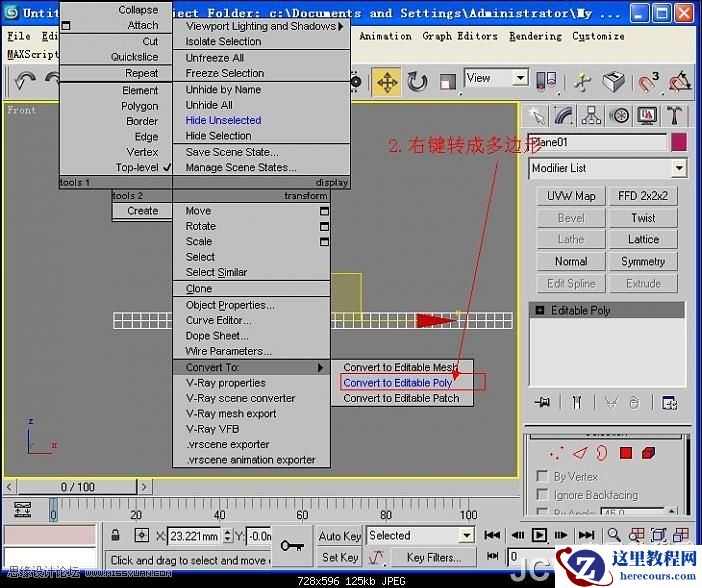The height and width of the screenshot is (588, 702).
Task: Click Configure Modifier Sets icon
Action: (670, 403)
